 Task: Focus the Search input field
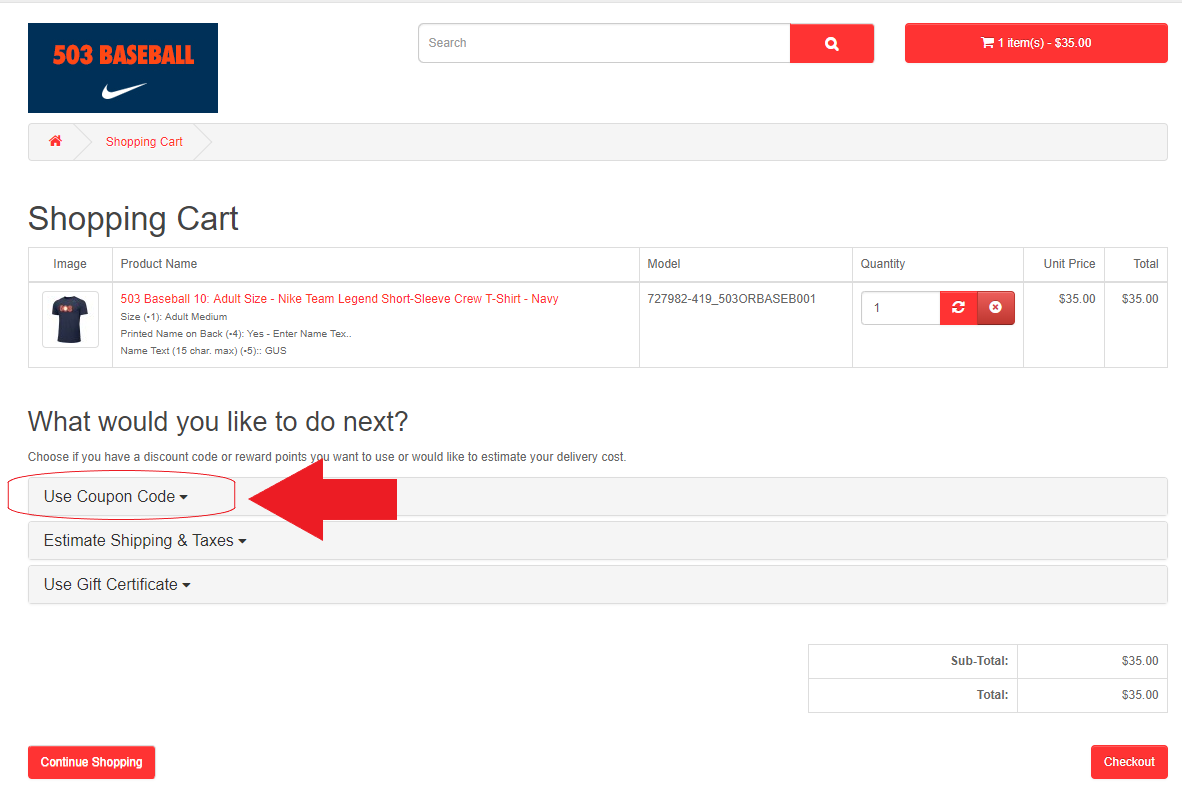pos(605,43)
